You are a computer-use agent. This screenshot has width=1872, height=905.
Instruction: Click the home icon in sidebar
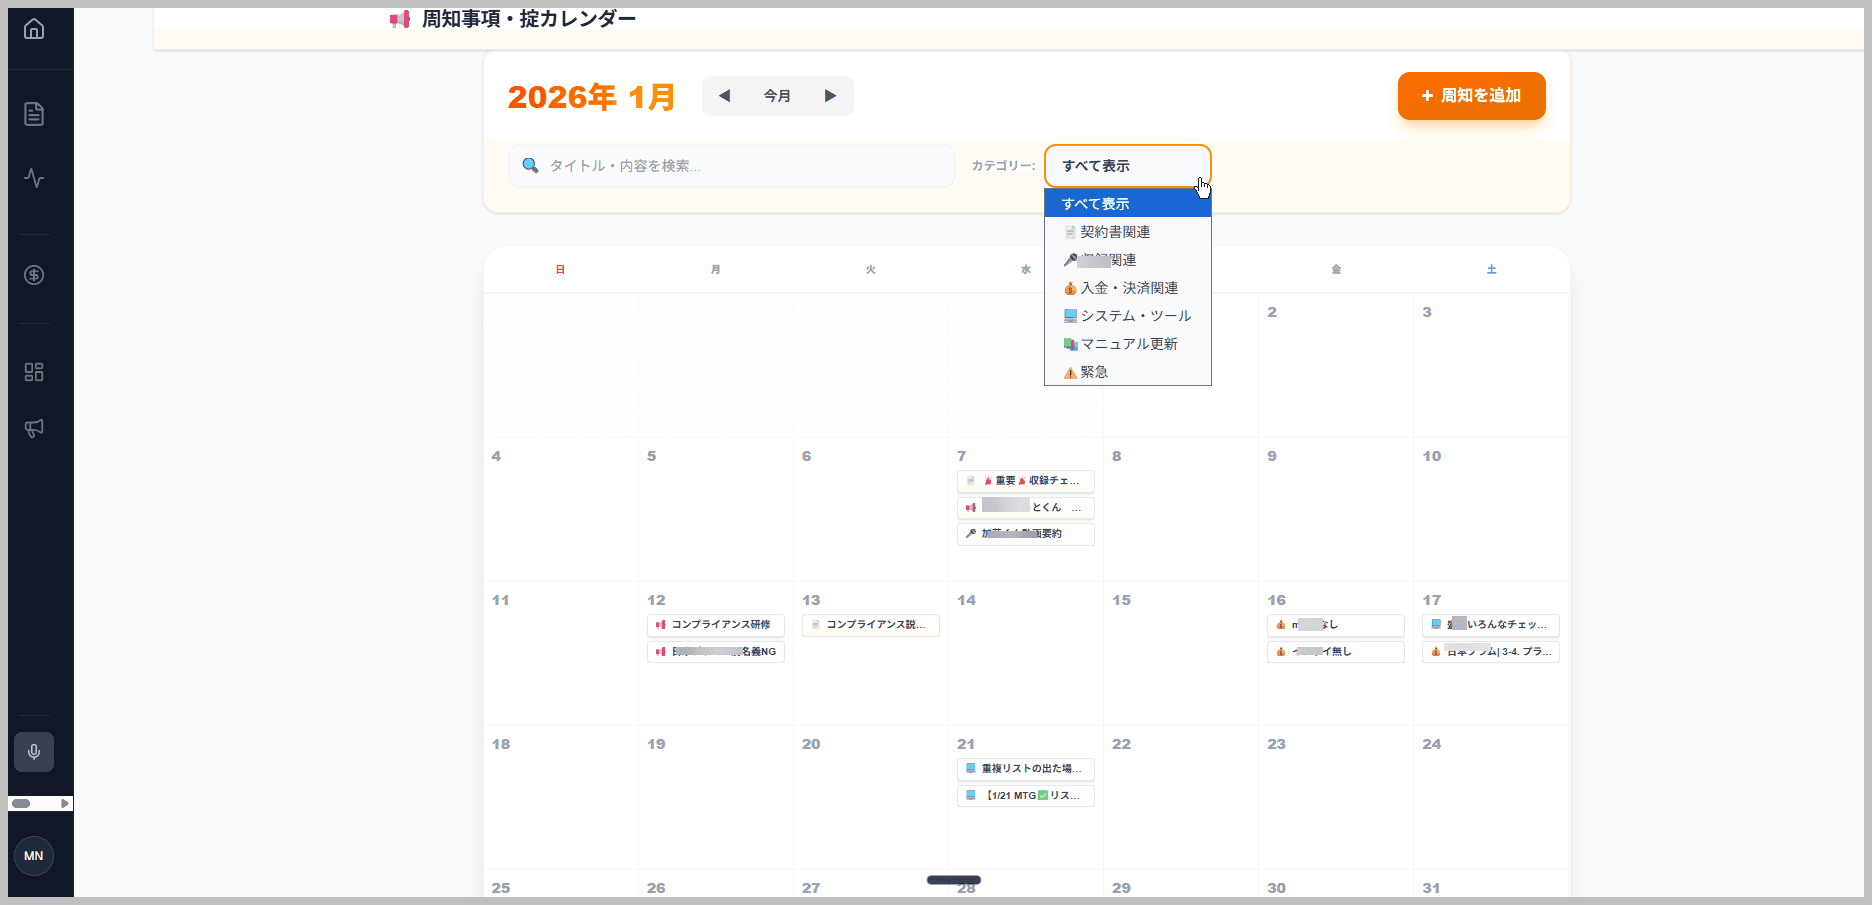[34, 29]
